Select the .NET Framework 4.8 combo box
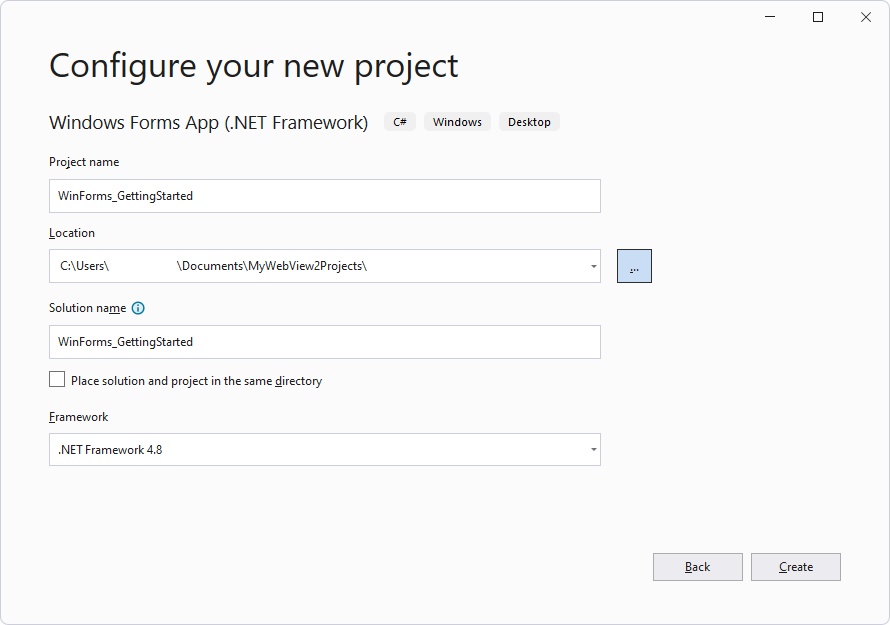This screenshot has width=890, height=625. [x=324, y=449]
